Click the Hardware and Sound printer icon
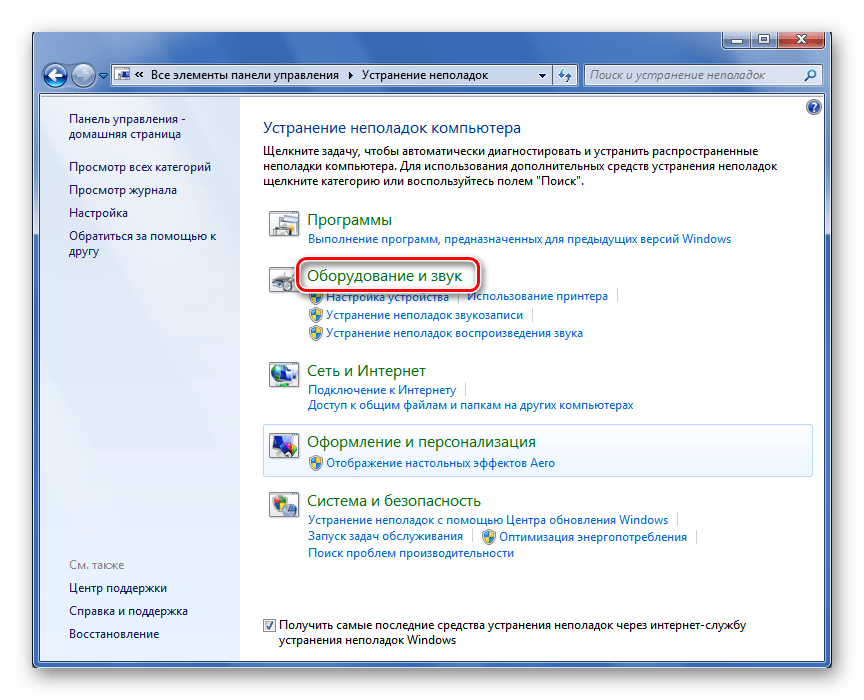This screenshot has height=700, width=864. [x=282, y=282]
